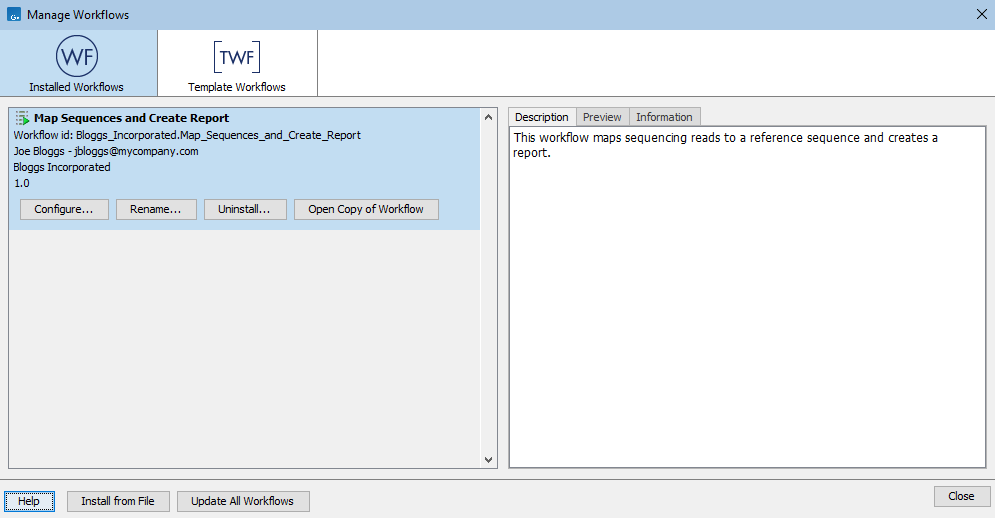Open the Preview tab
Image resolution: width=995 pixels, height=518 pixels.
coord(603,117)
